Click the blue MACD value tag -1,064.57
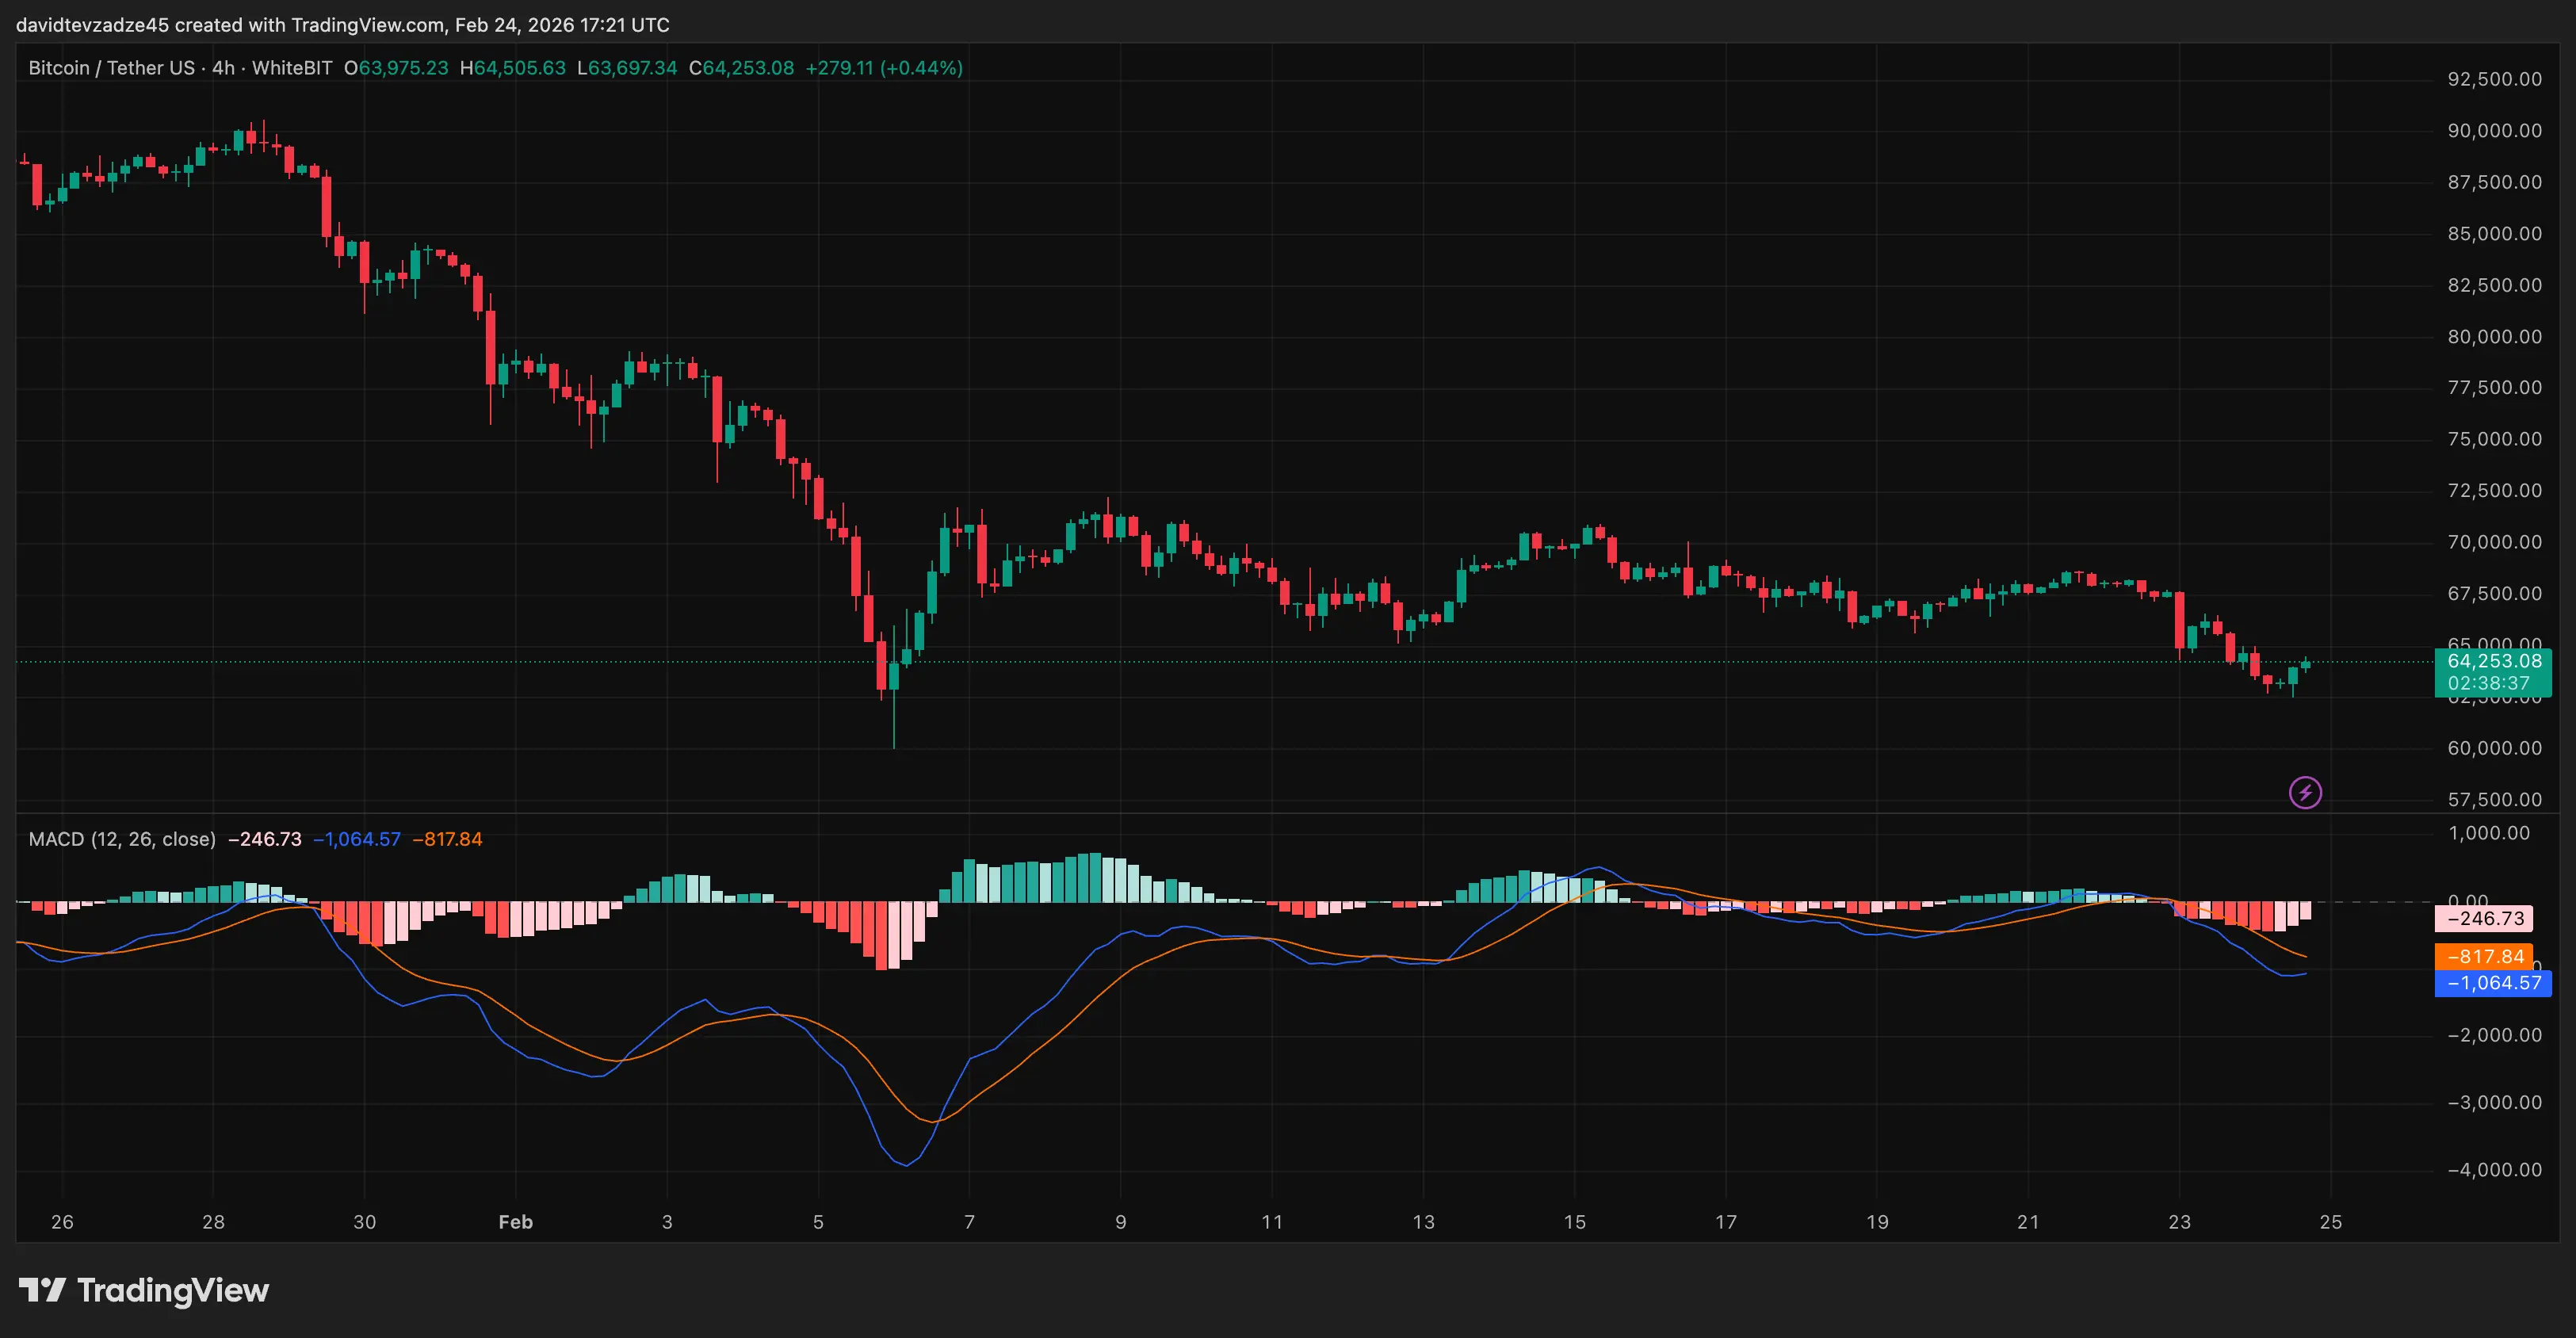2576x1338 pixels. (x=2493, y=983)
